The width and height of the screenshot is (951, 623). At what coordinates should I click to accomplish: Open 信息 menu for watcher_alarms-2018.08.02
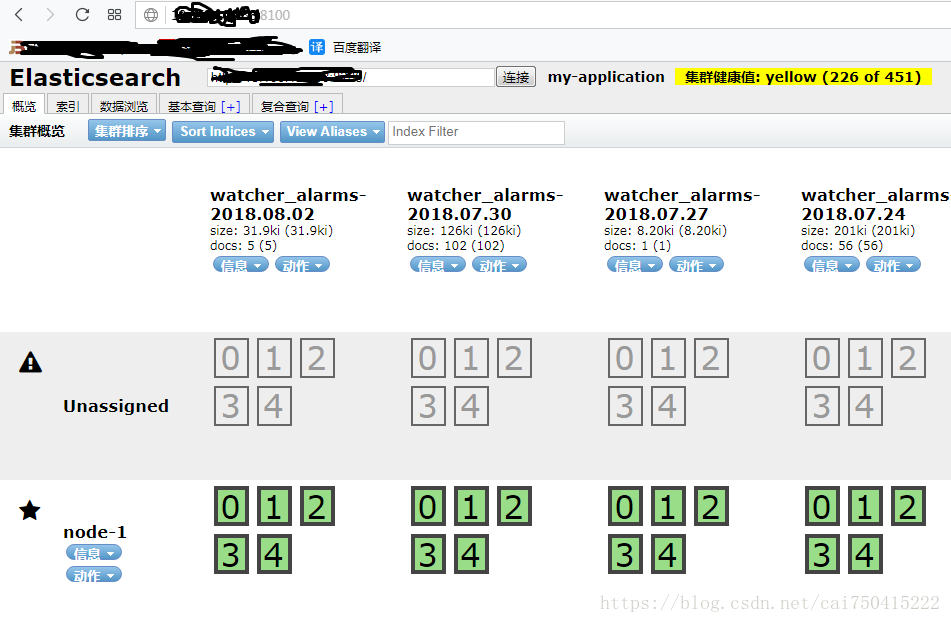click(241, 265)
